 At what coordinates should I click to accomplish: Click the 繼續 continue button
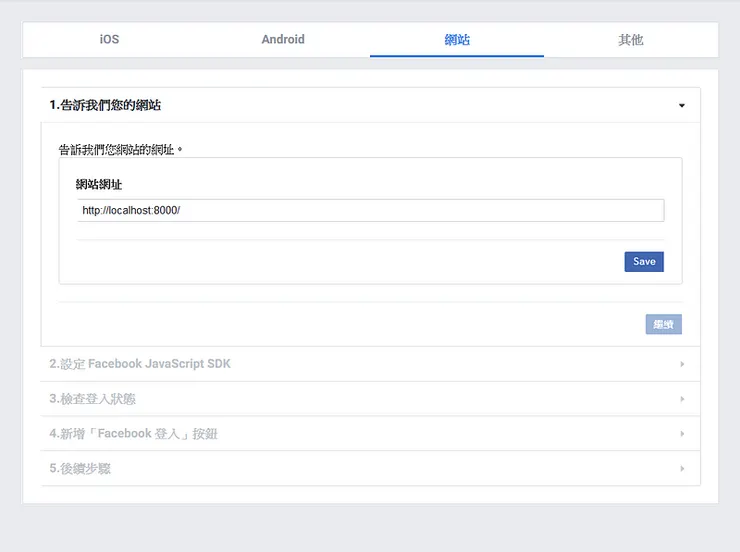coord(663,325)
